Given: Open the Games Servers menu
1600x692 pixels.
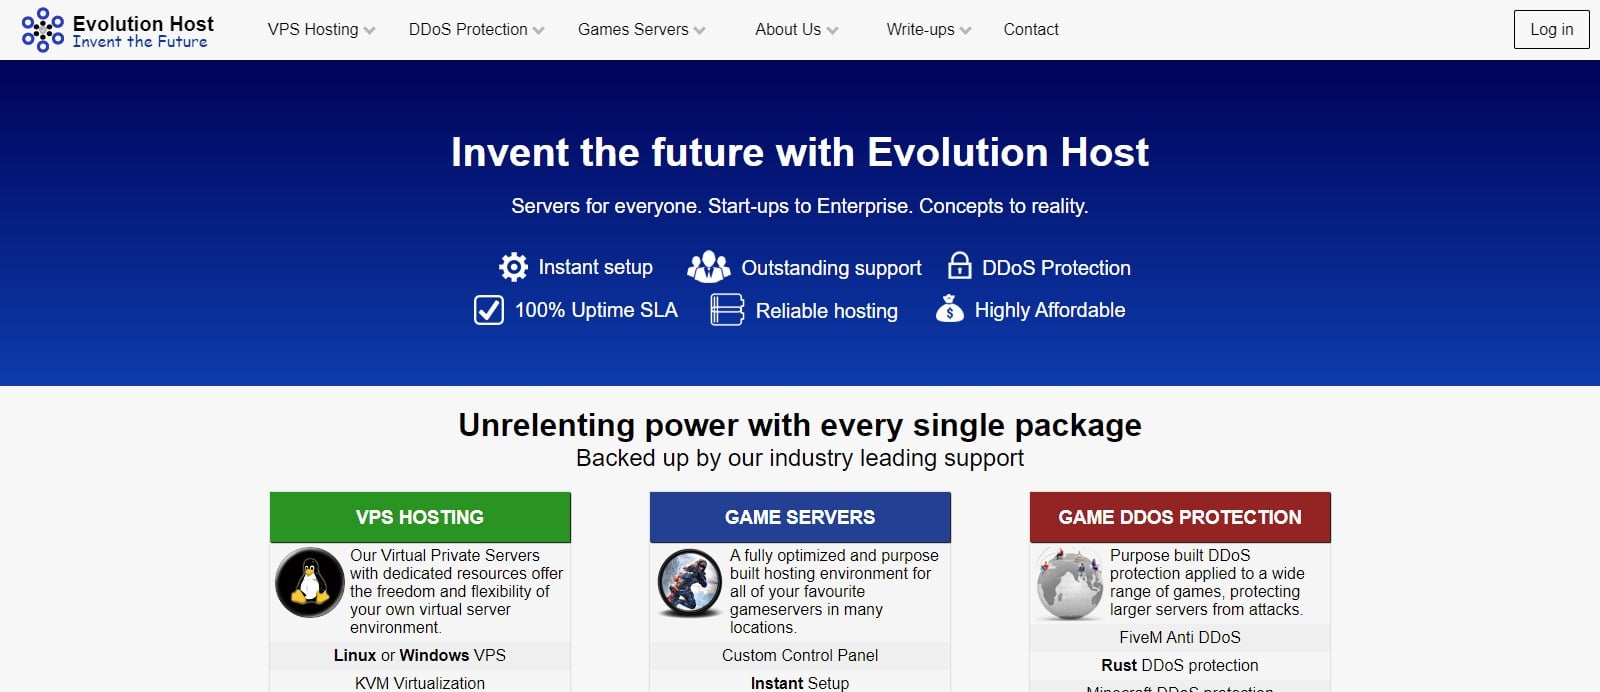Looking at the screenshot, I should (633, 30).
